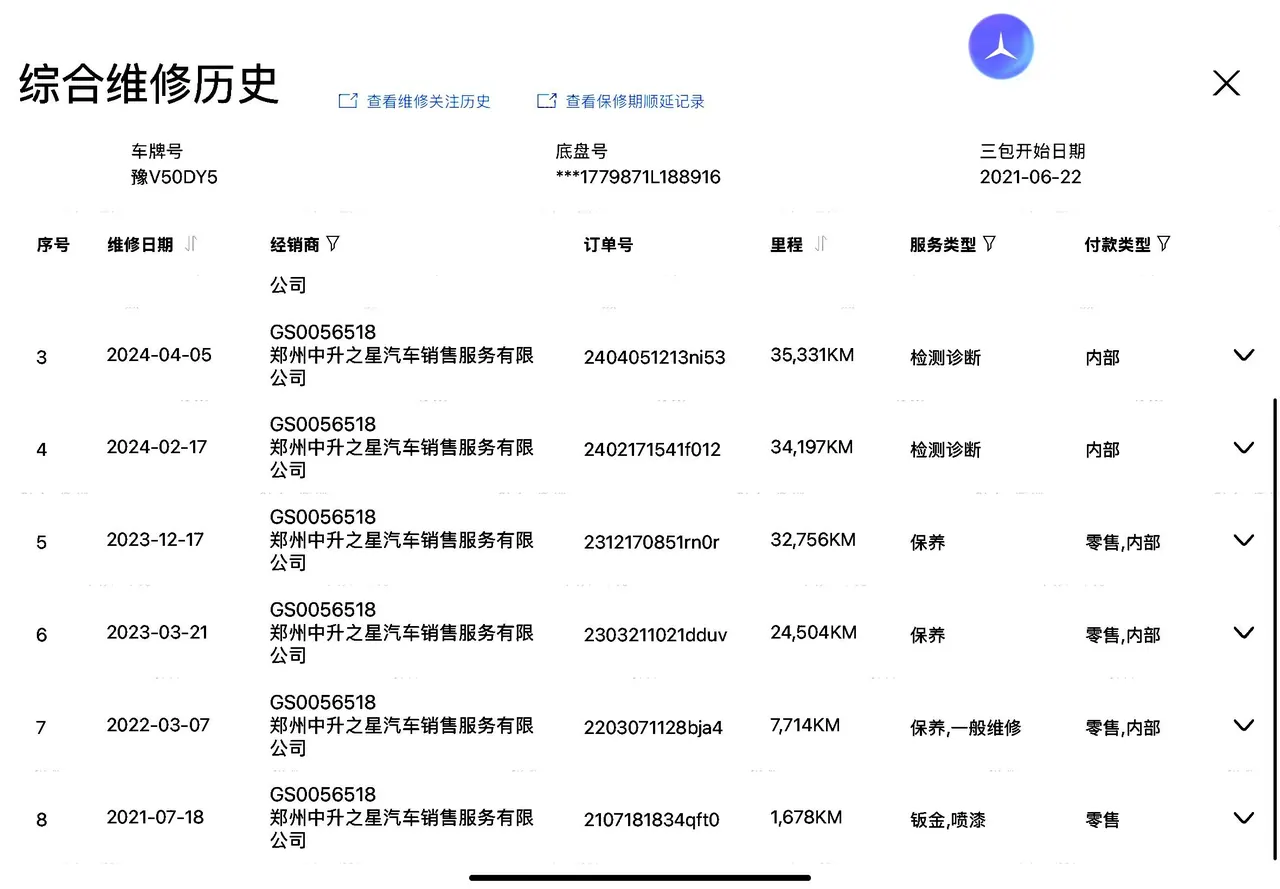The height and width of the screenshot is (889, 1280).
Task: Expand row 7 保养,一般维修 details
Action: coord(1243,725)
